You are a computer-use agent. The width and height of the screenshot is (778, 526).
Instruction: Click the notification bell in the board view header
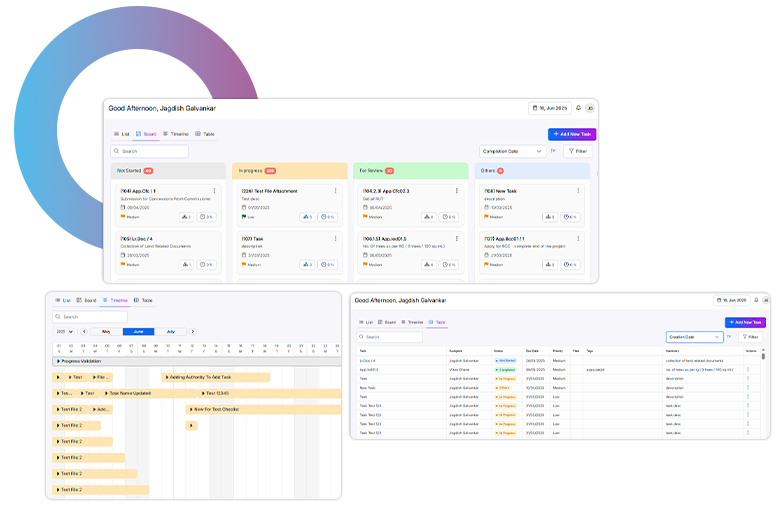pos(578,108)
